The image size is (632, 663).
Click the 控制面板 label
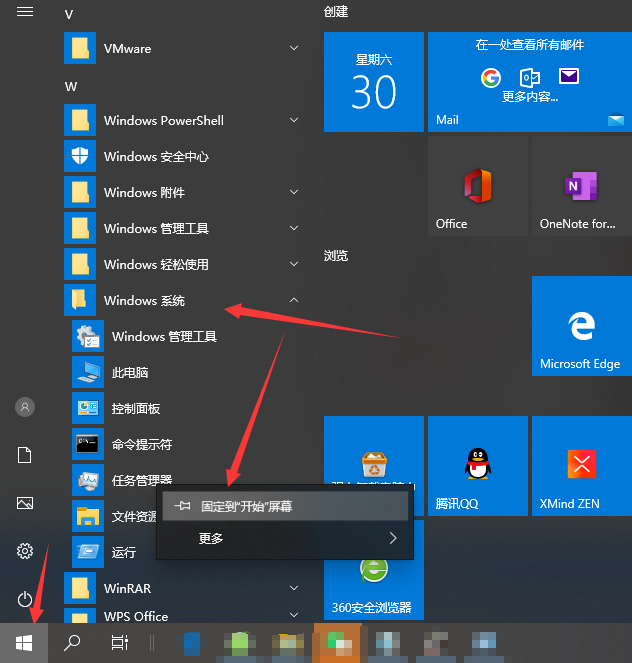point(136,408)
